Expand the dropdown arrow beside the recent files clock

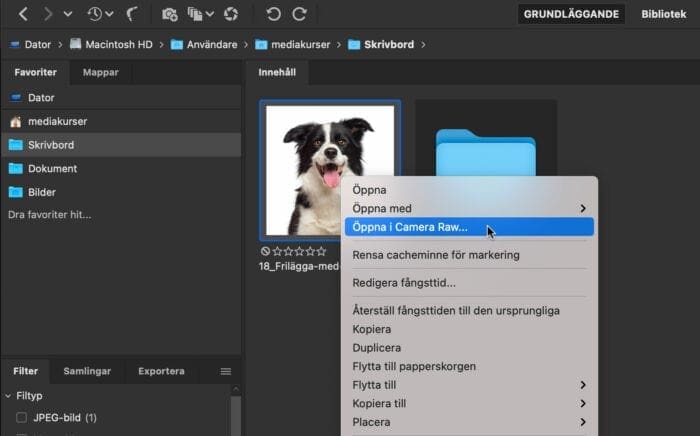coord(109,14)
